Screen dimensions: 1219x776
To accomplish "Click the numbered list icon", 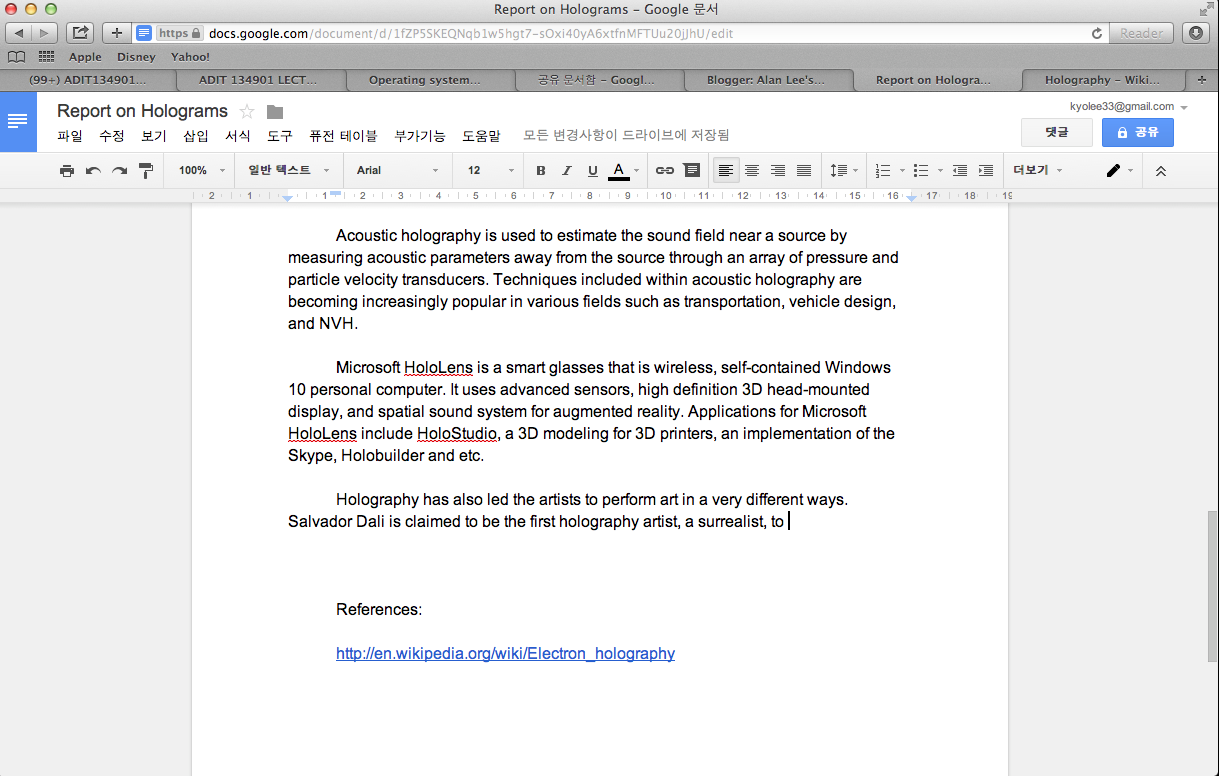I will click(883, 171).
